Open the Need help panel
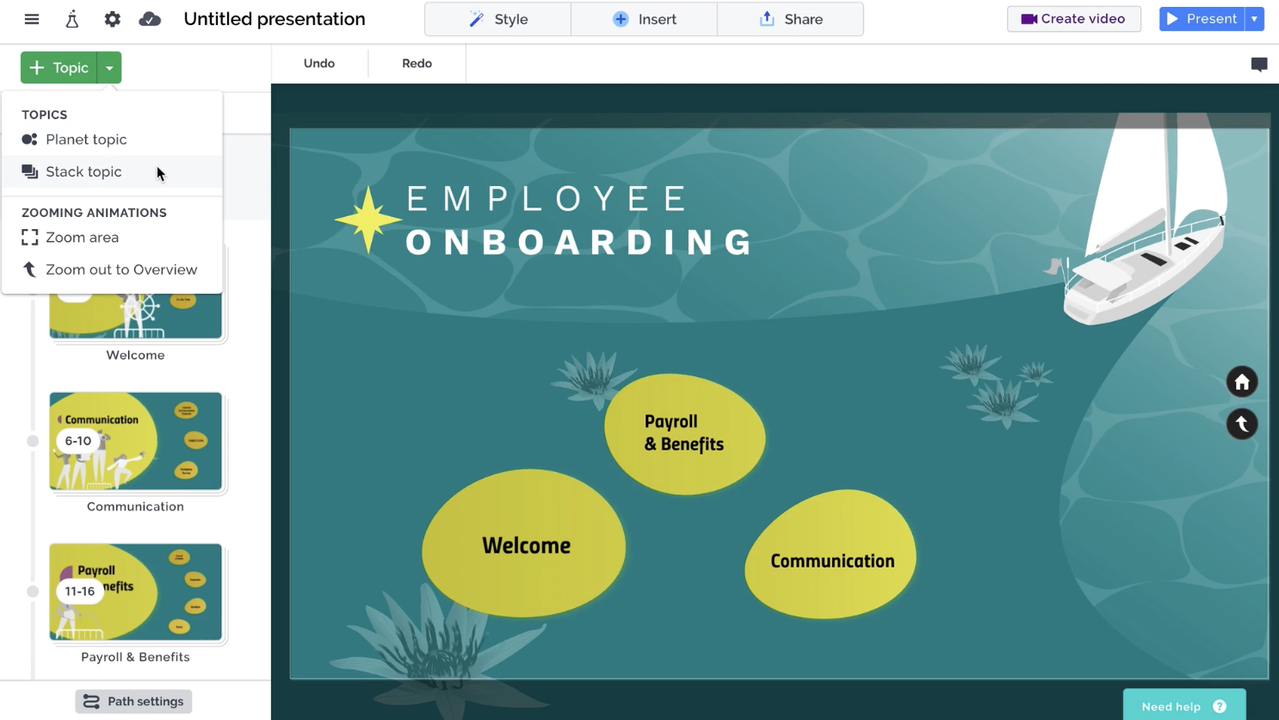1279x720 pixels. 1184,705
